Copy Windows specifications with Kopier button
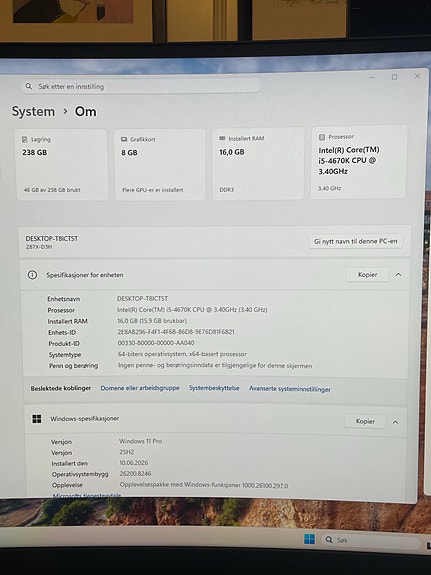The width and height of the screenshot is (431, 575). coord(365,421)
